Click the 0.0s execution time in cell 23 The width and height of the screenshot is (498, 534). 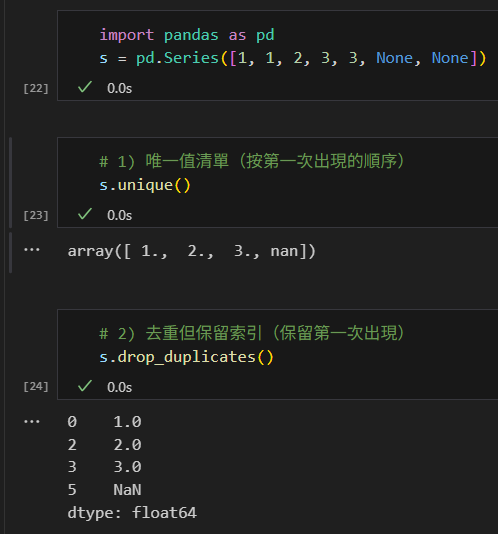(x=120, y=216)
